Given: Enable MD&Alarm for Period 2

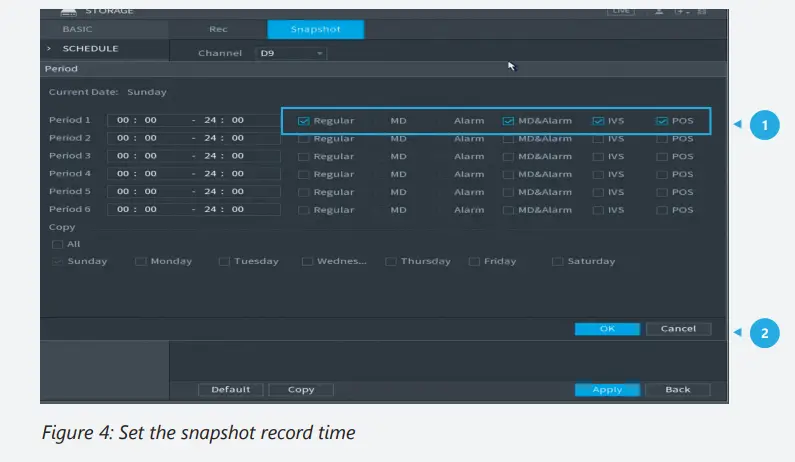Looking at the screenshot, I should 508,139.
